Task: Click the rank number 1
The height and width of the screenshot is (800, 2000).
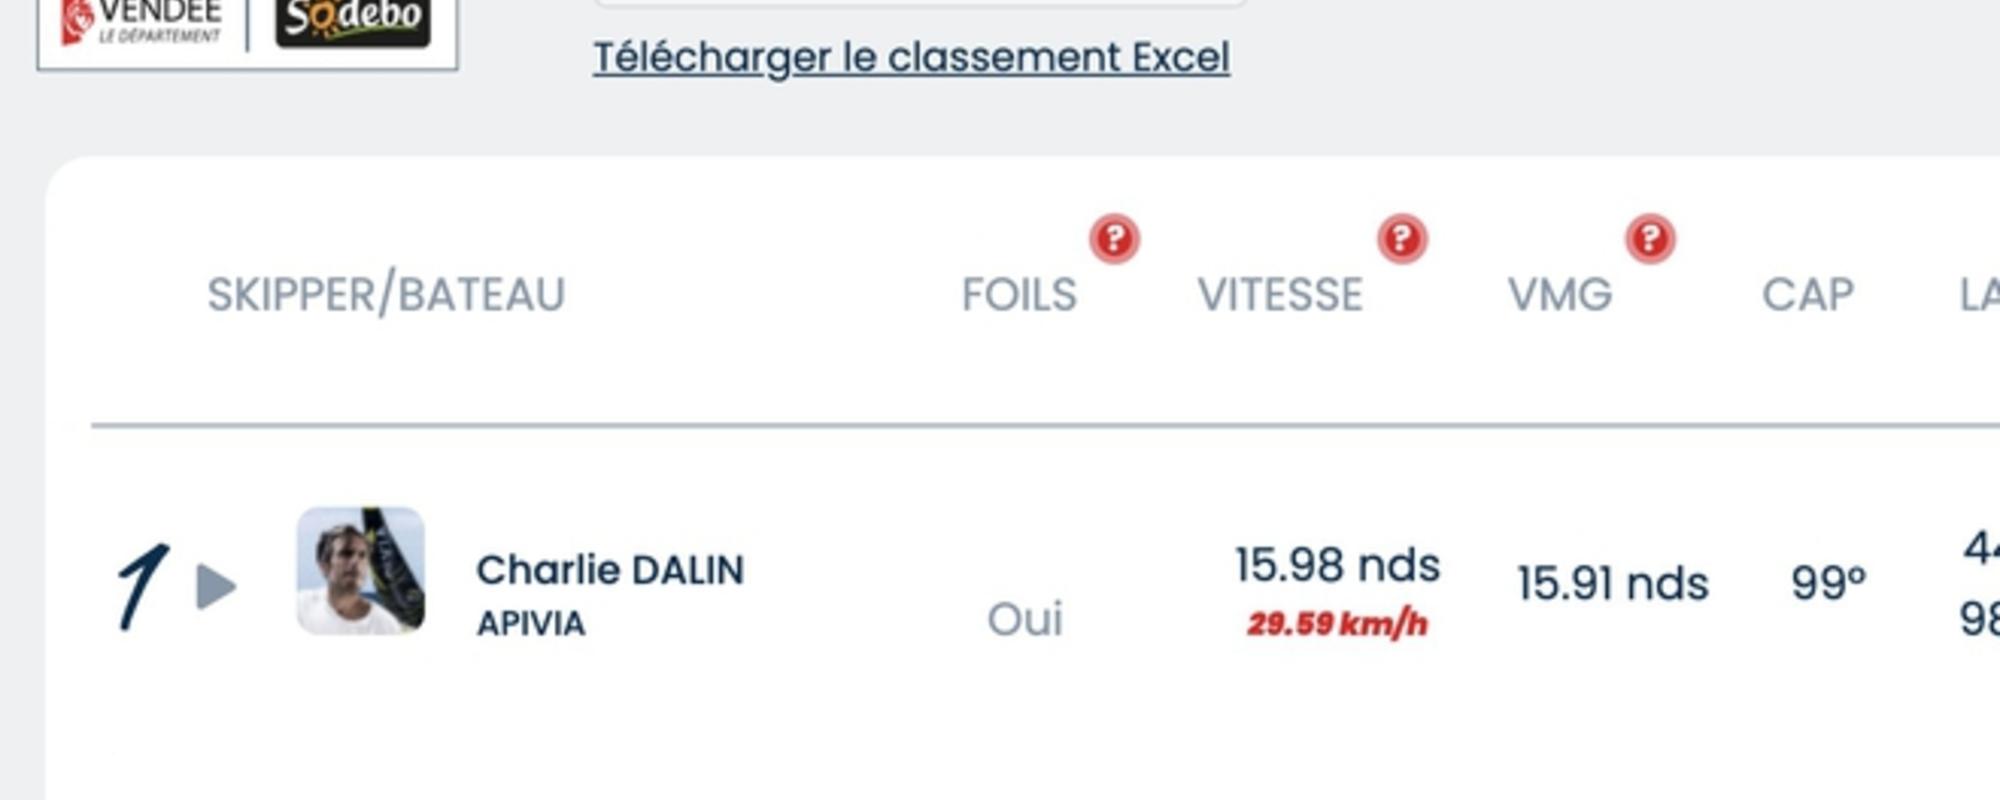Action: click(143, 586)
